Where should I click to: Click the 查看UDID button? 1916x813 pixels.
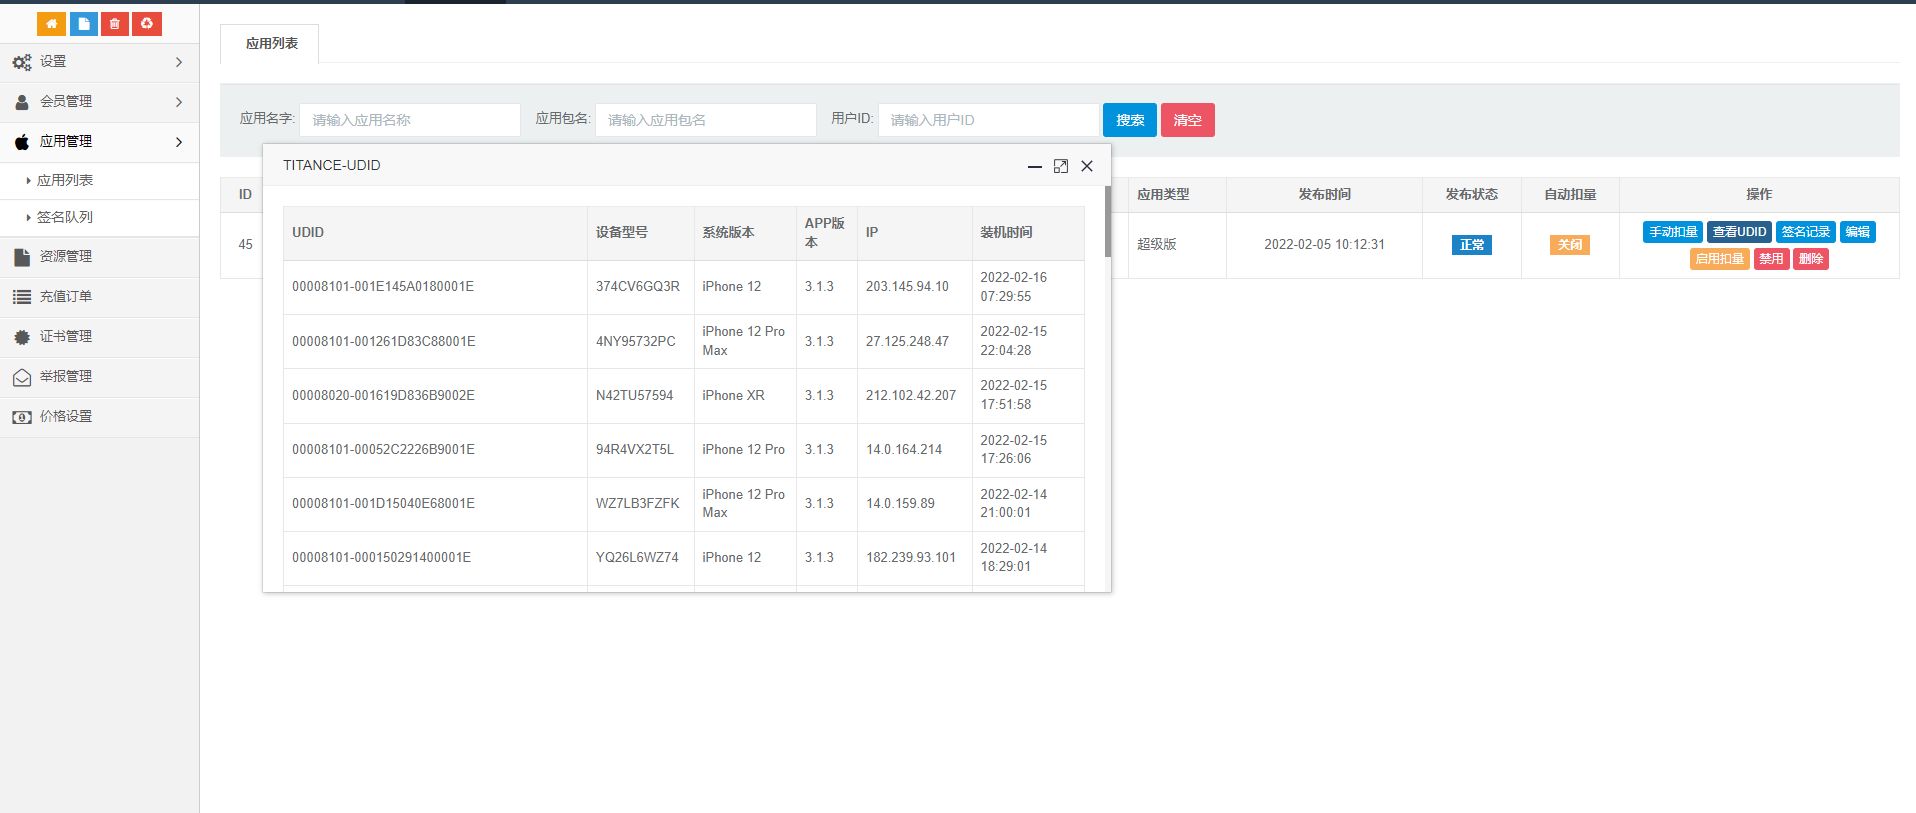point(1739,232)
